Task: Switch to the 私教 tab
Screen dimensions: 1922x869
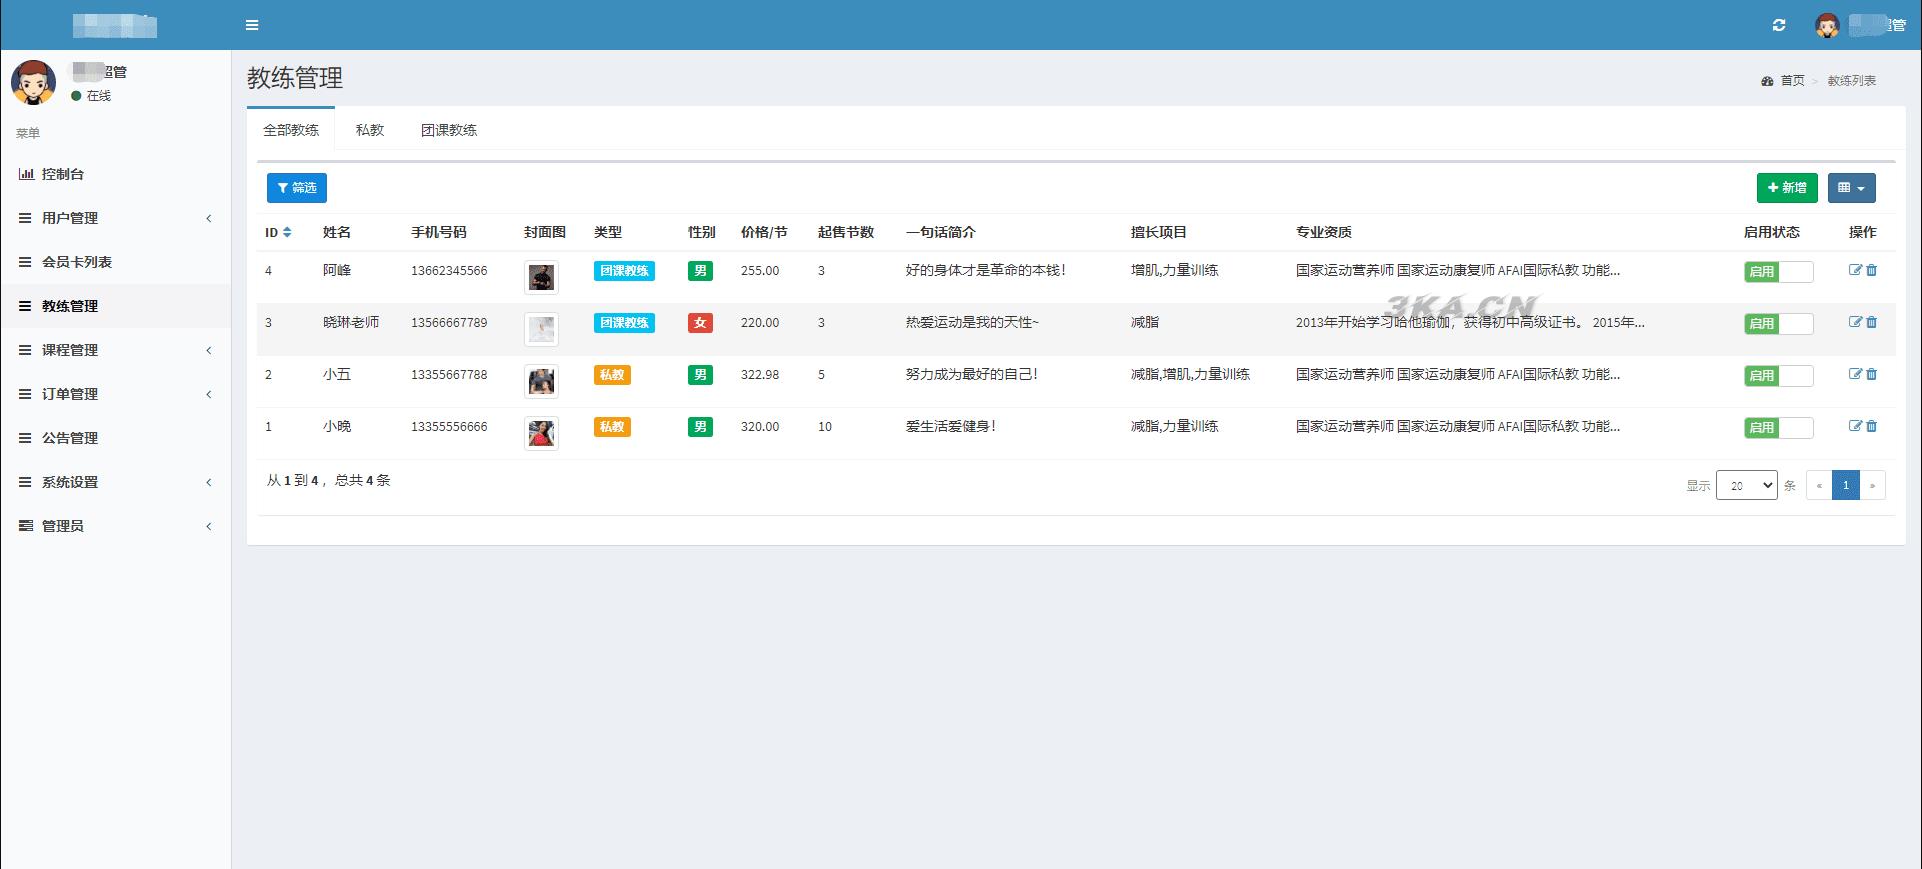Action: pyautogui.click(x=369, y=130)
